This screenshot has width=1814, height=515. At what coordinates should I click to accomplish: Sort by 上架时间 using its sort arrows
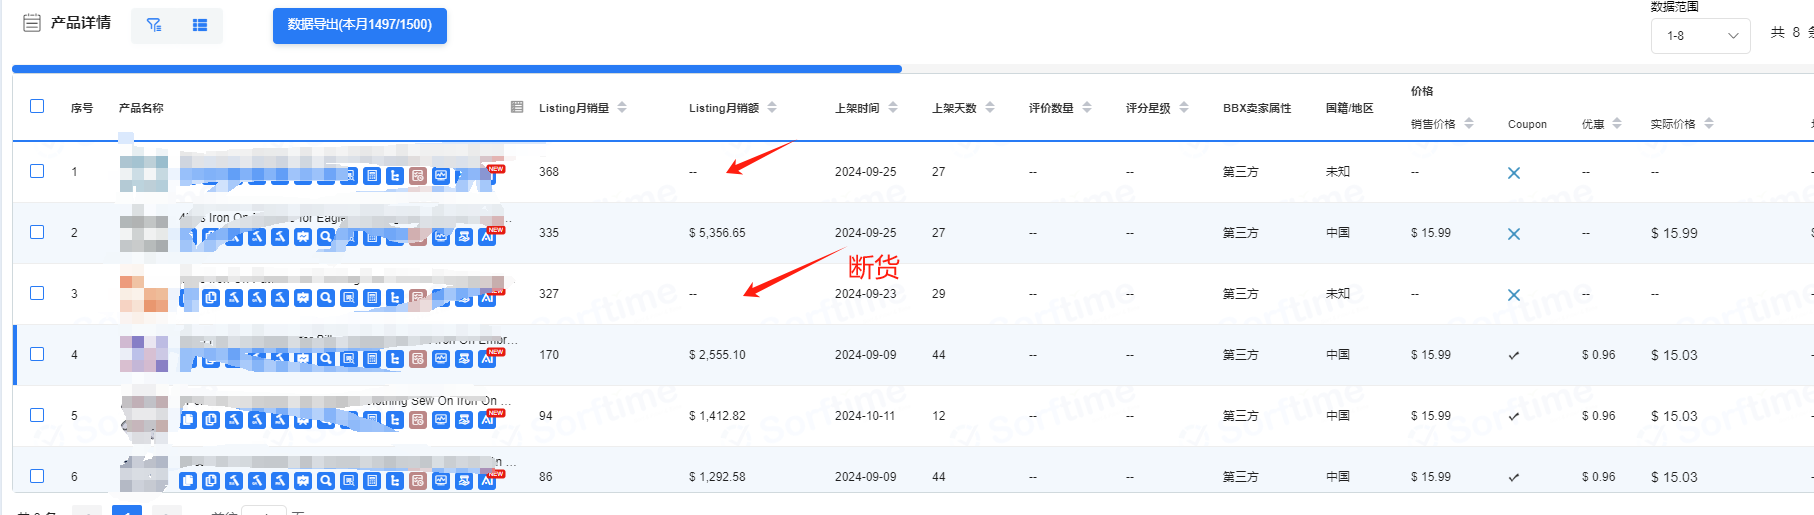pyautogui.click(x=893, y=107)
